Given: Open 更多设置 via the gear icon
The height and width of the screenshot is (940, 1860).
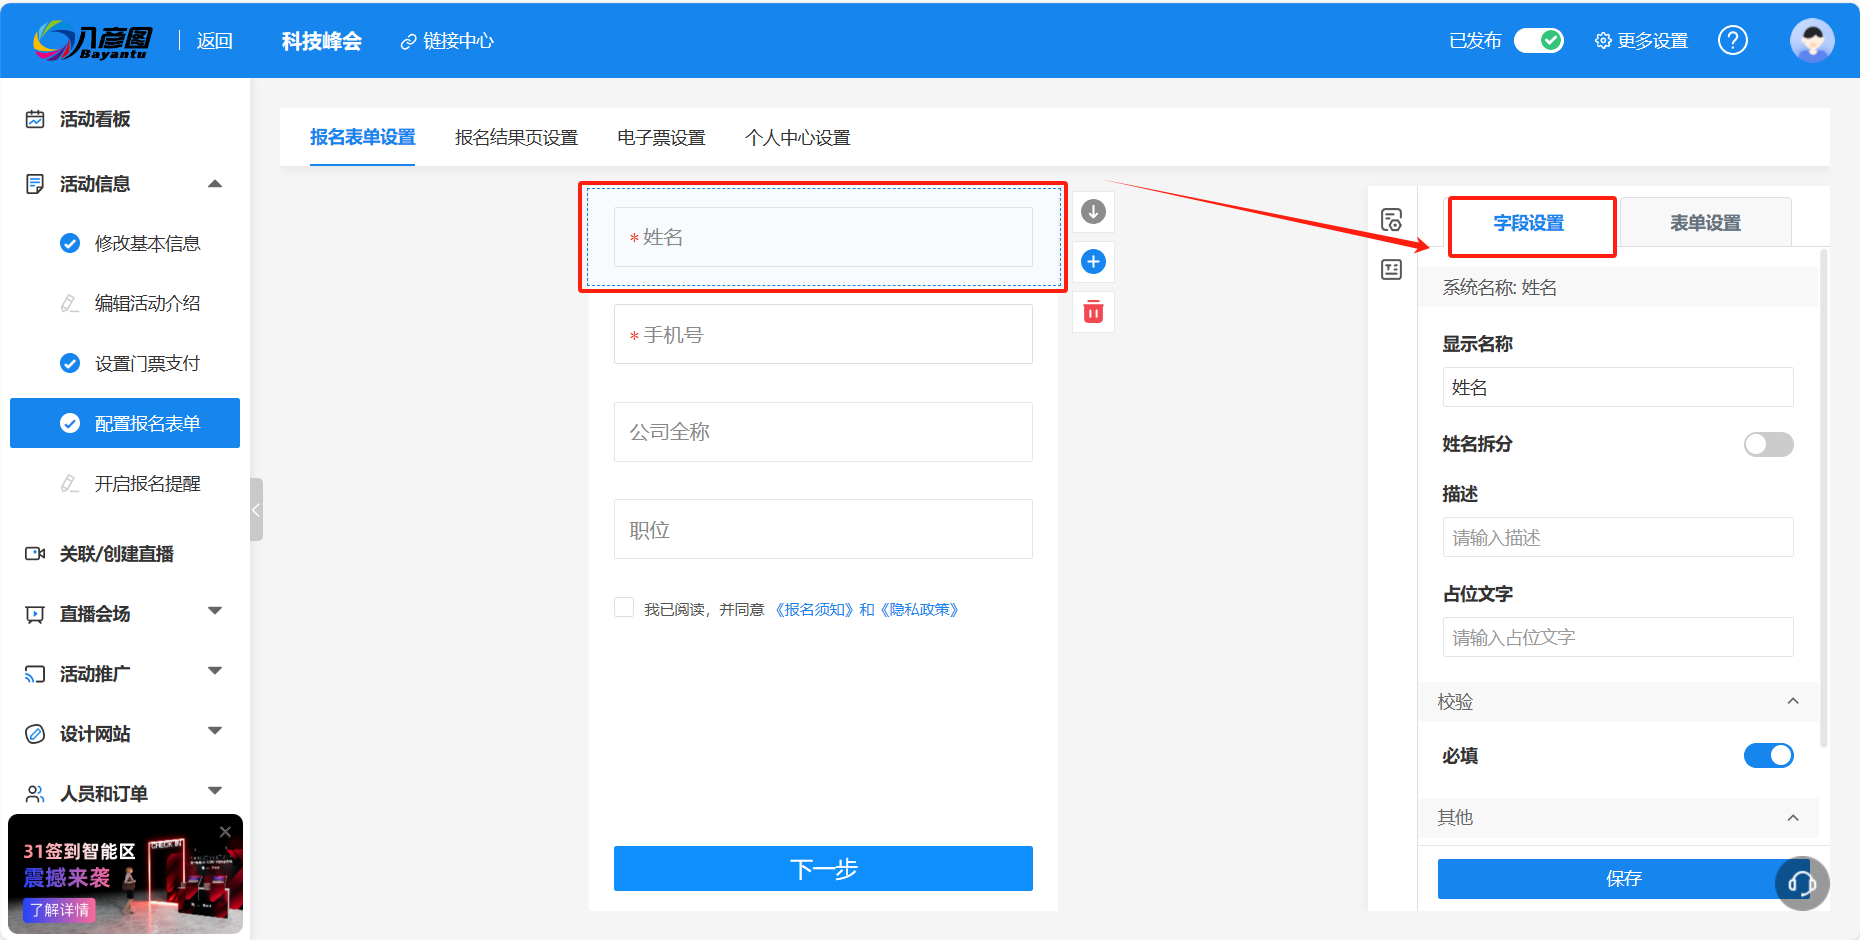Looking at the screenshot, I should (1640, 40).
